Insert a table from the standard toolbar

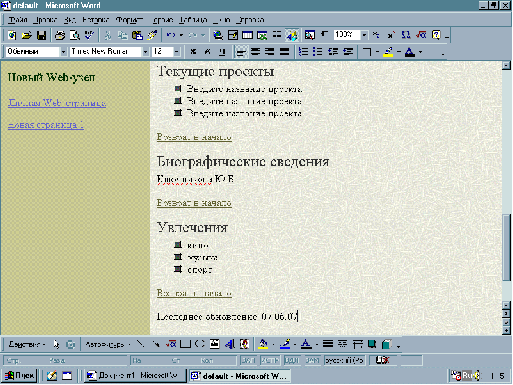(x=247, y=35)
